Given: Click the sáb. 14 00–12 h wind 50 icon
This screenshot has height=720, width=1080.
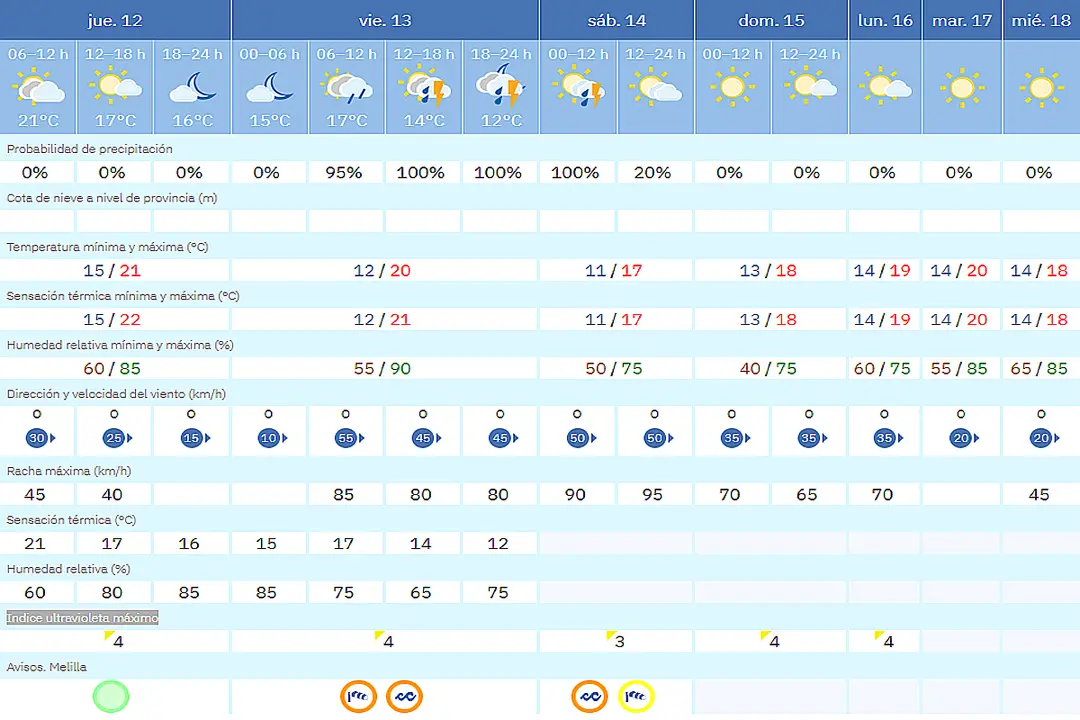Looking at the screenshot, I should coord(580,438).
